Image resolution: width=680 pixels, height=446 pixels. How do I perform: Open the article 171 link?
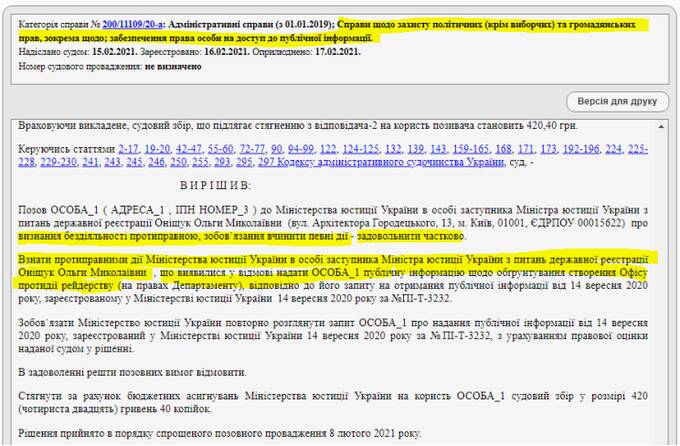click(x=526, y=149)
